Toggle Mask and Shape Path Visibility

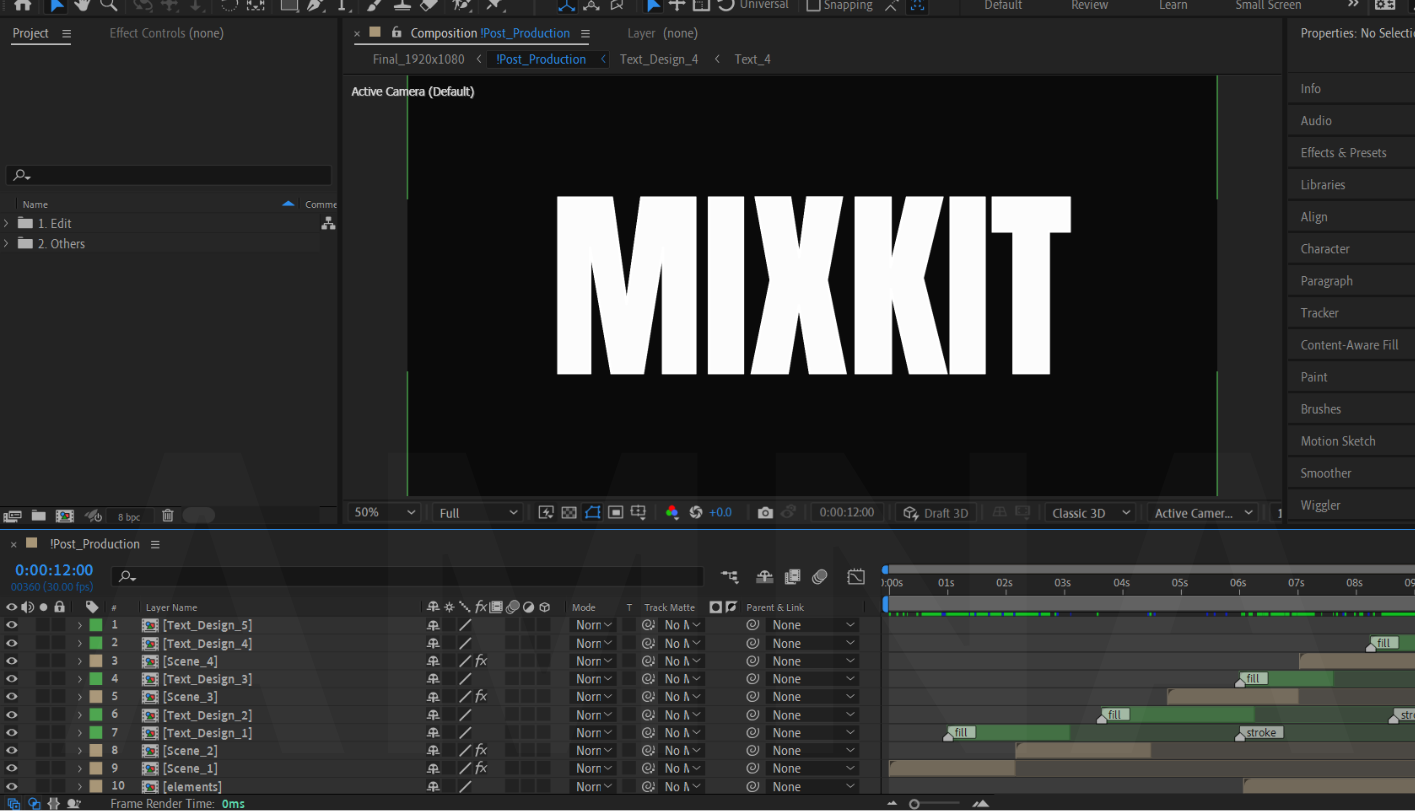click(x=593, y=512)
